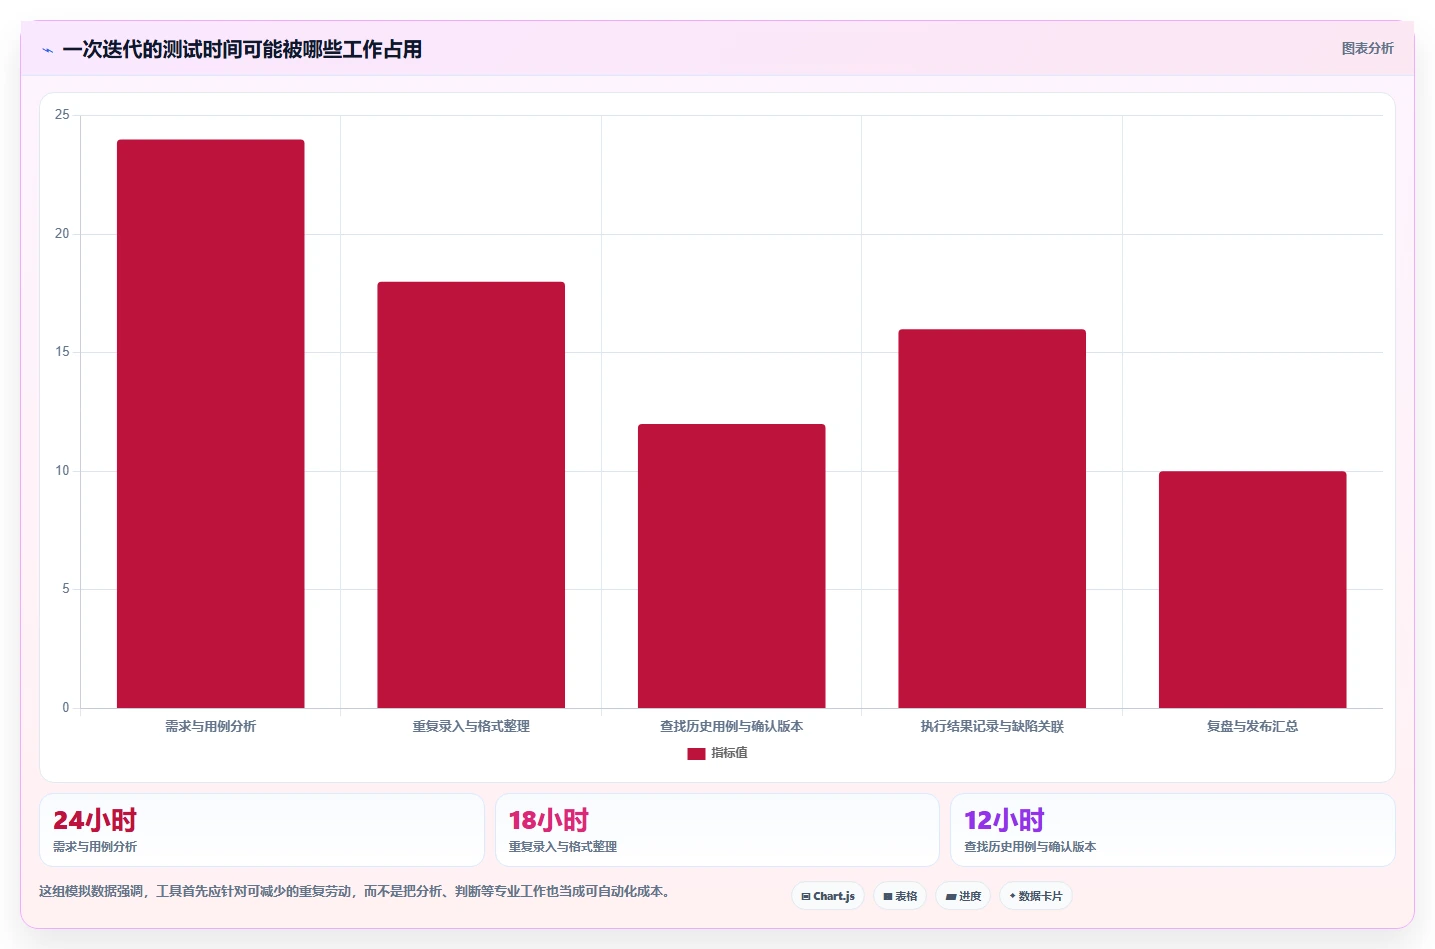Toggle the 指标值 legend color swatch
Image resolution: width=1435 pixels, height=949 pixels.
coord(696,753)
